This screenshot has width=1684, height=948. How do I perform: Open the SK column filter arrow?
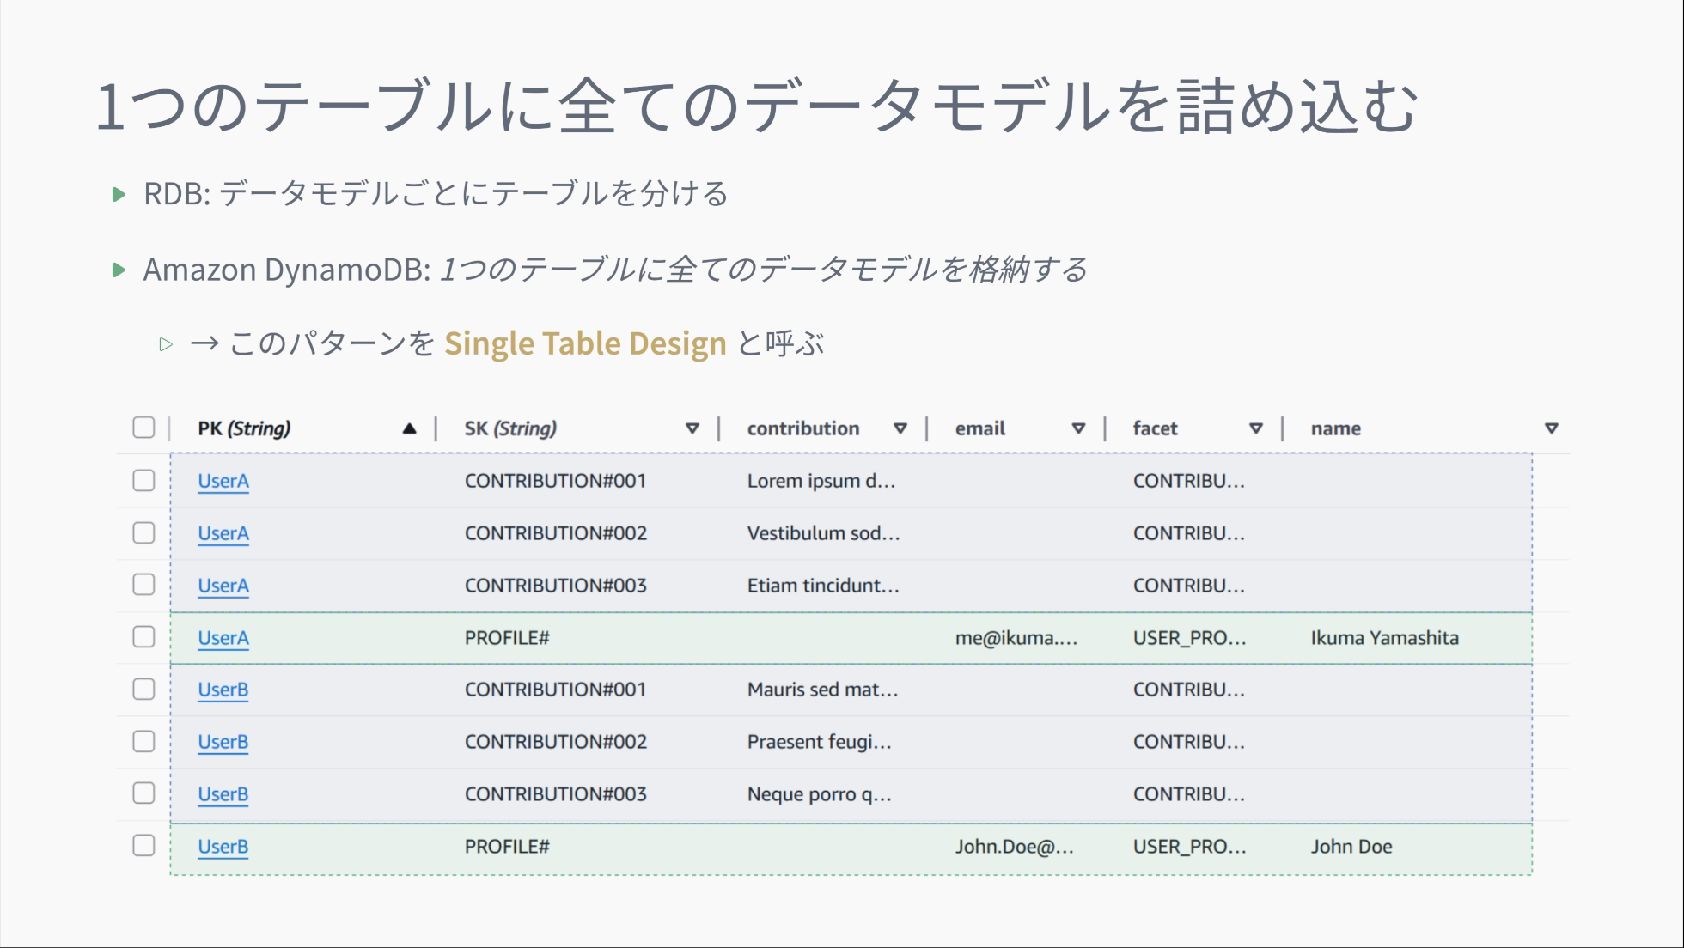pos(692,429)
